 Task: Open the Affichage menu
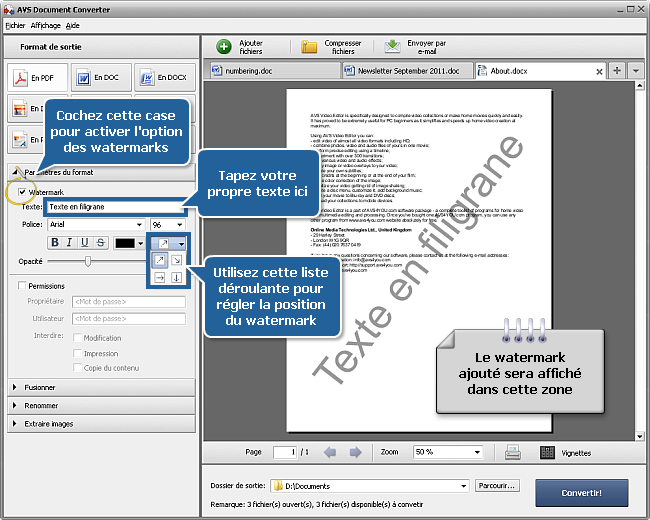(46, 25)
